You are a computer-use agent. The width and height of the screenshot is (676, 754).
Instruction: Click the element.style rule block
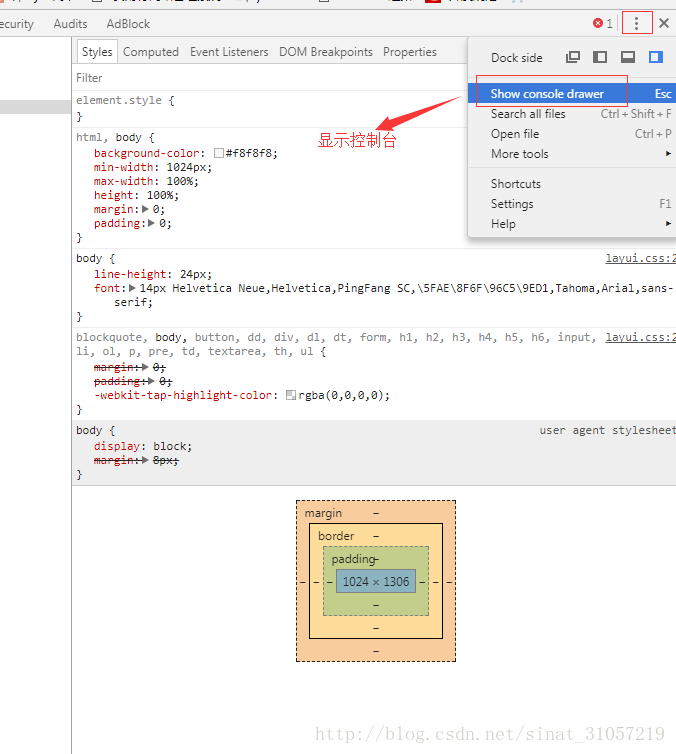pyautogui.click(x=269, y=108)
